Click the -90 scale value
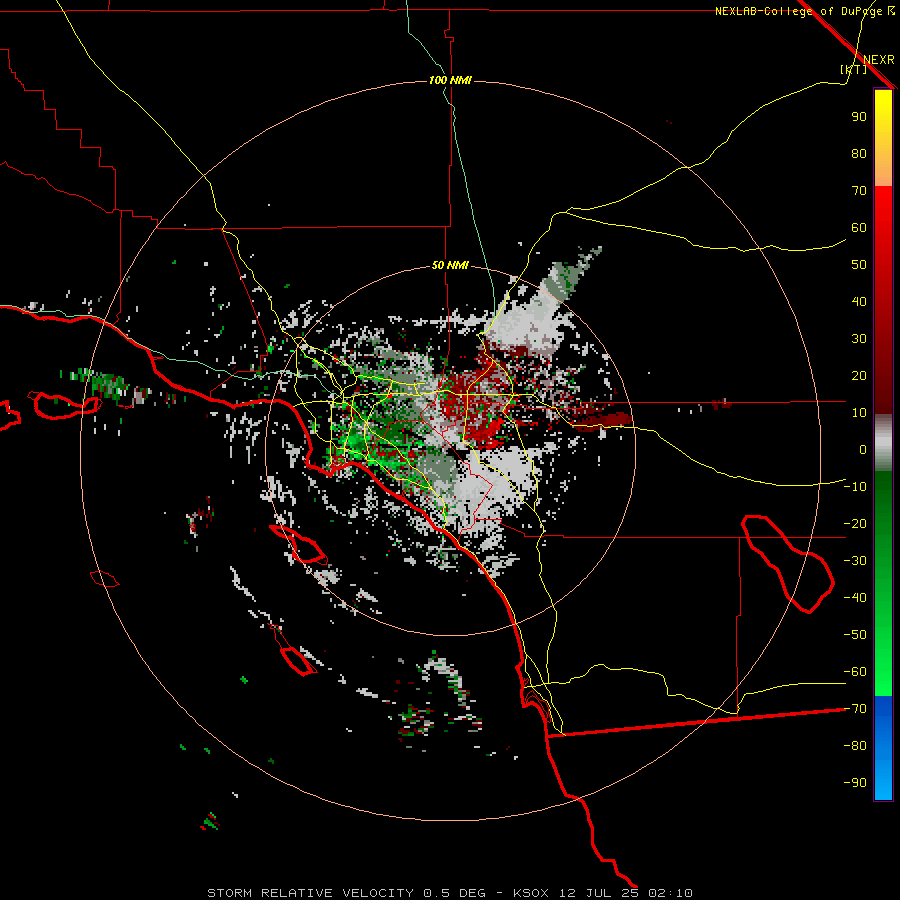The width and height of the screenshot is (900, 900). coord(855,782)
